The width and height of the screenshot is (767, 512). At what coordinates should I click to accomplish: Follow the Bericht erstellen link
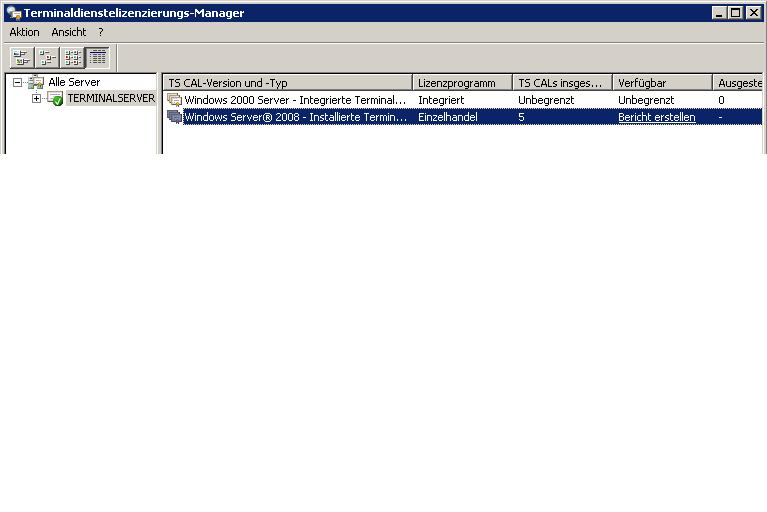[x=656, y=117]
